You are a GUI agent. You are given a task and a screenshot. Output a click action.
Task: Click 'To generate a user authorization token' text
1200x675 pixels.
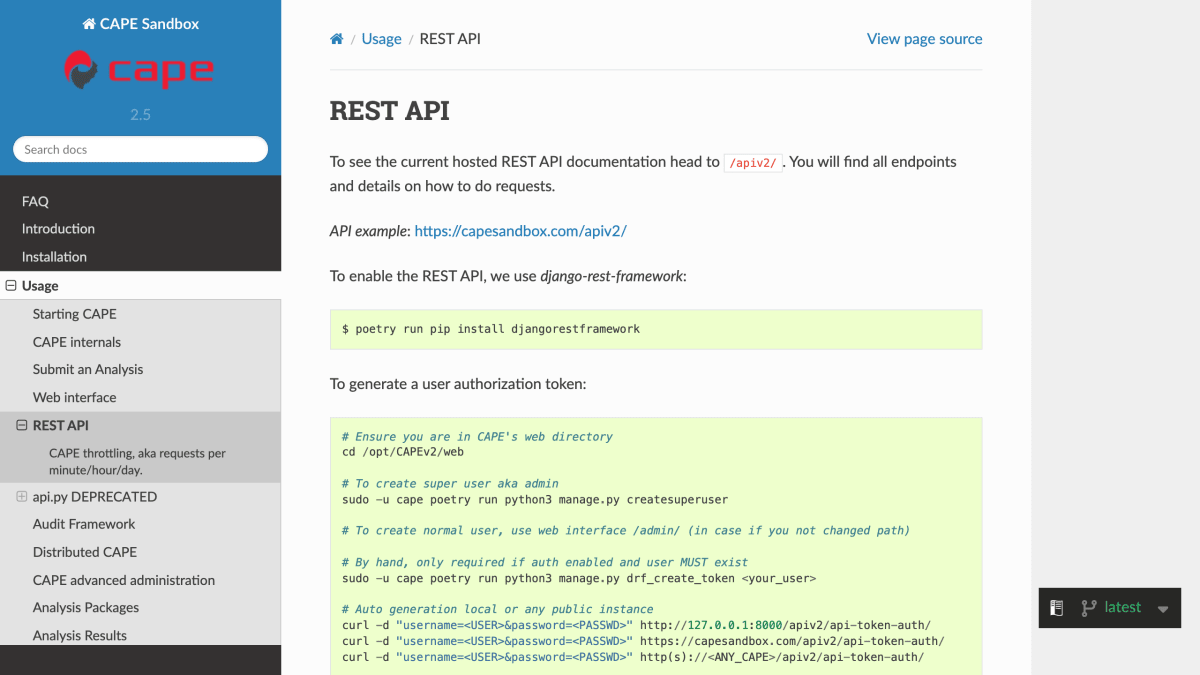[458, 384]
